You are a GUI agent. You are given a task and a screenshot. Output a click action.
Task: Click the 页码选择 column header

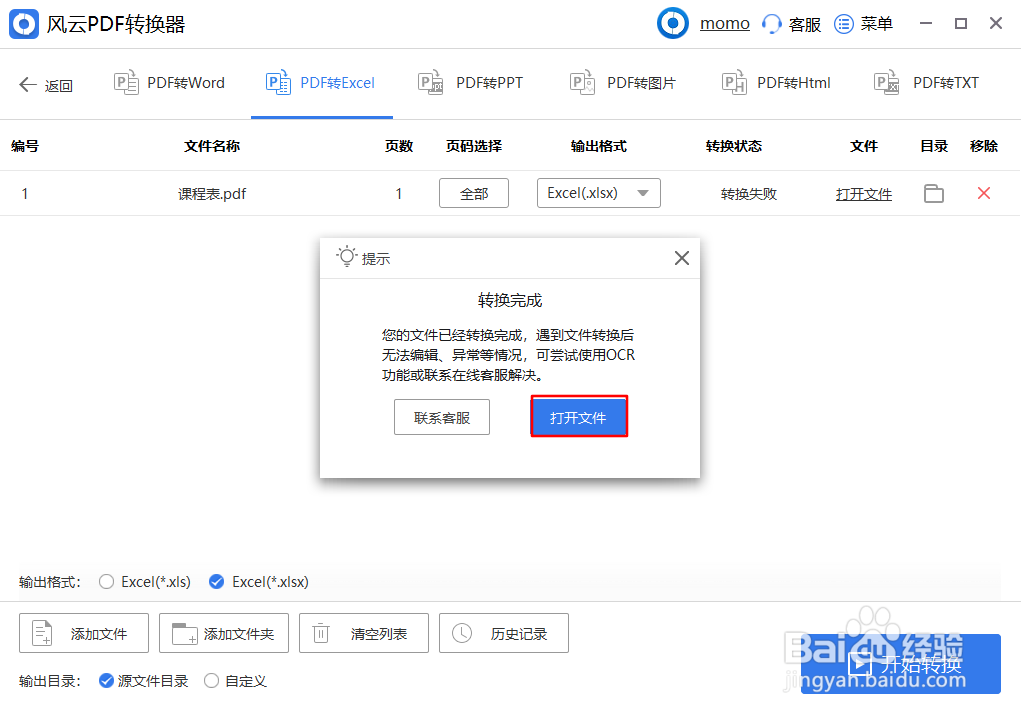[x=473, y=146]
